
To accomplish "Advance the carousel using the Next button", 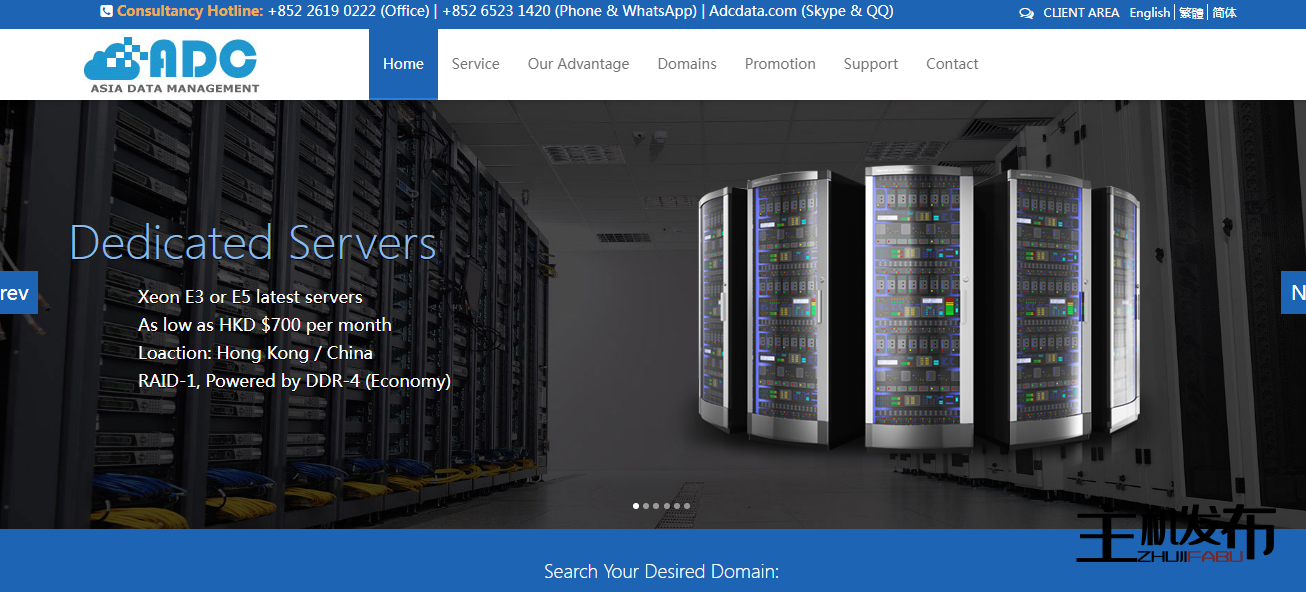I will pyautogui.click(x=1294, y=293).
